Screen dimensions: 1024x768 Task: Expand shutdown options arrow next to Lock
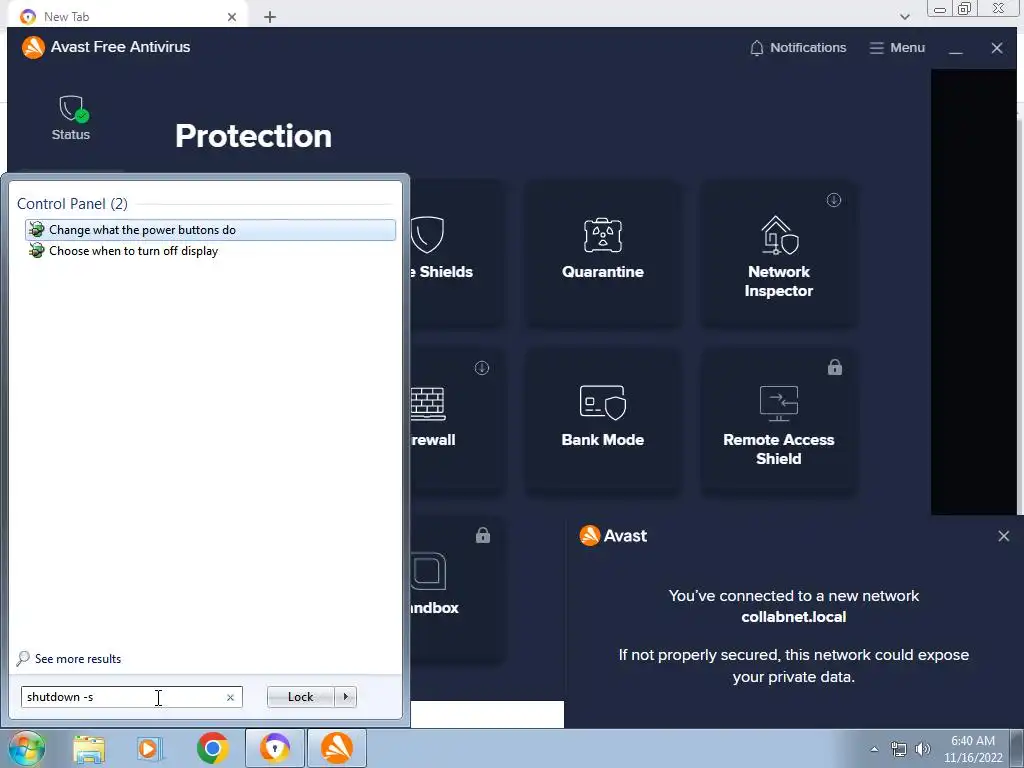[x=345, y=697]
